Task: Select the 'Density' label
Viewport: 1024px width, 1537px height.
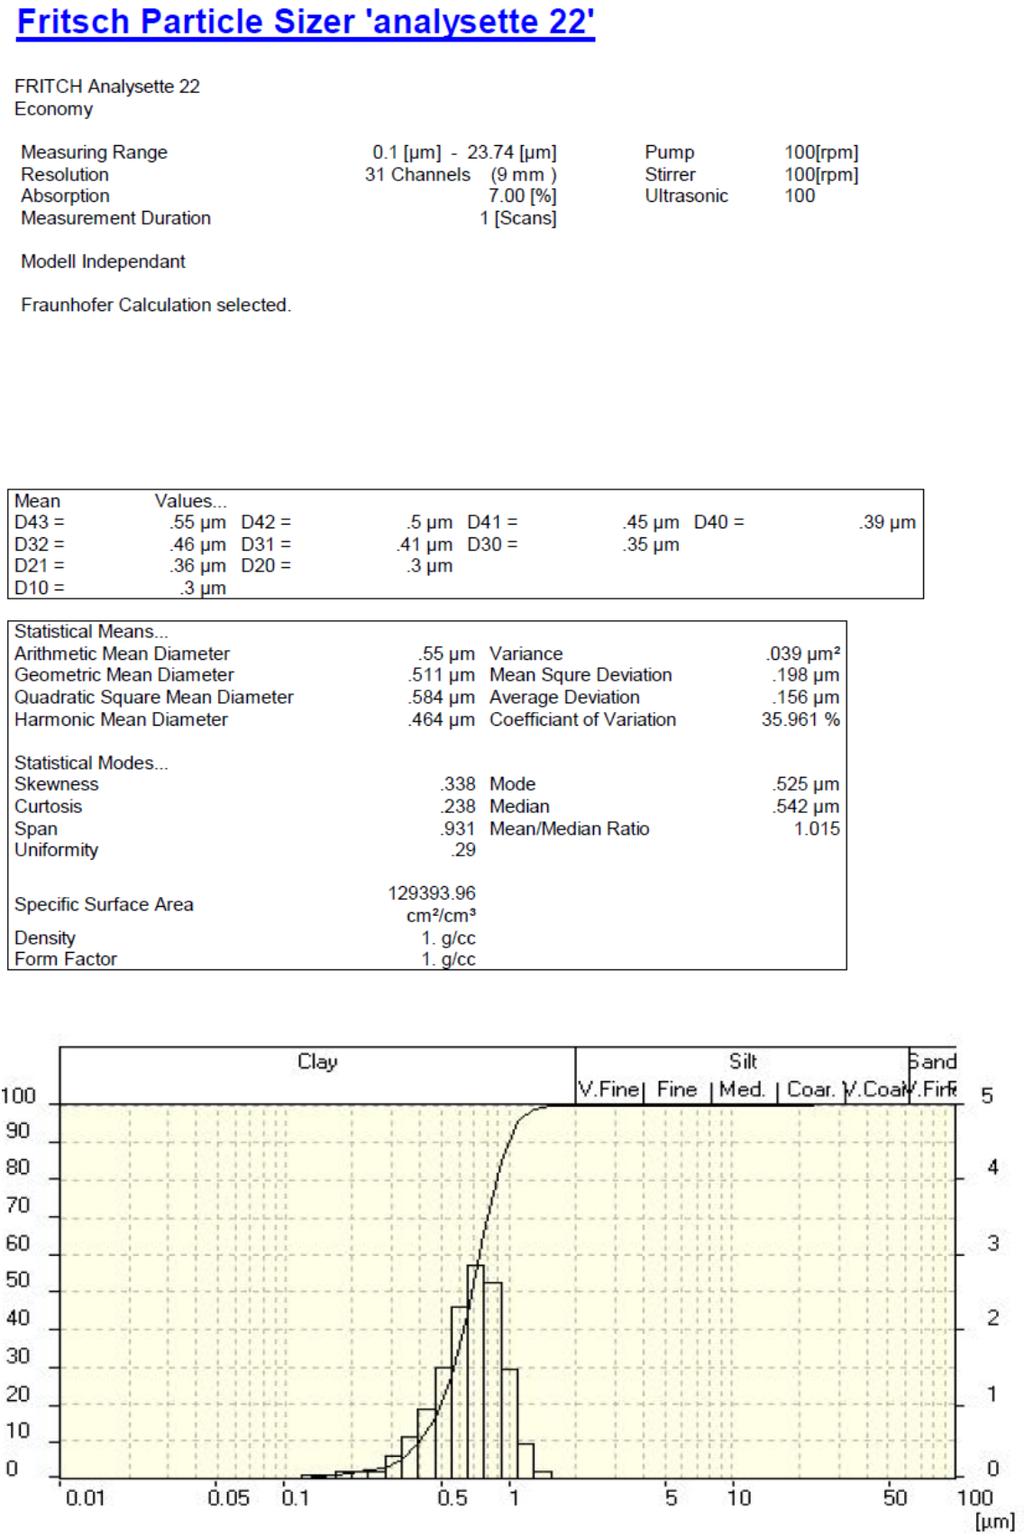Action: (45, 939)
